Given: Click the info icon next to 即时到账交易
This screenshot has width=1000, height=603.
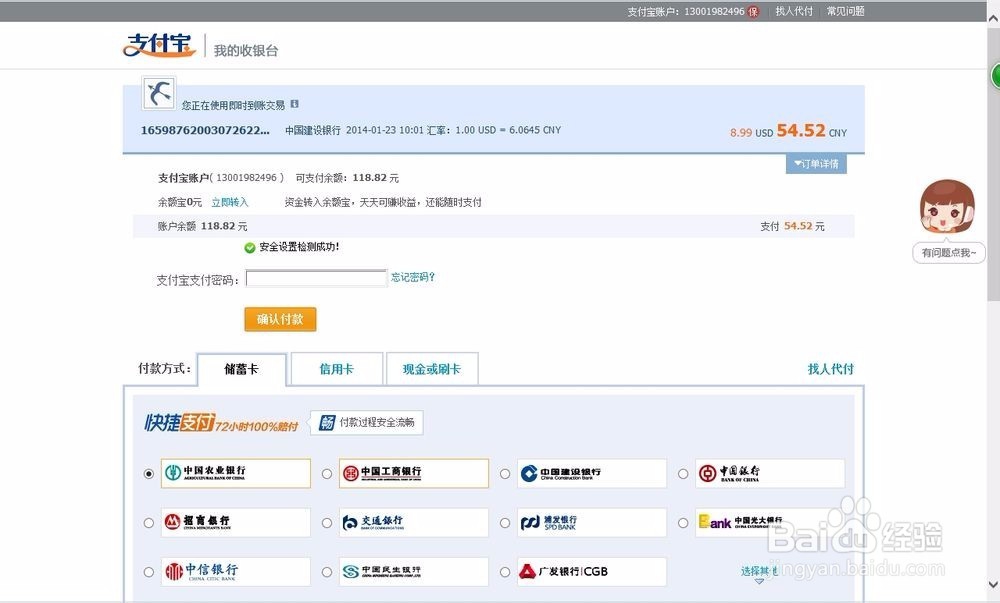Looking at the screenshot, I should pos(294,104).
